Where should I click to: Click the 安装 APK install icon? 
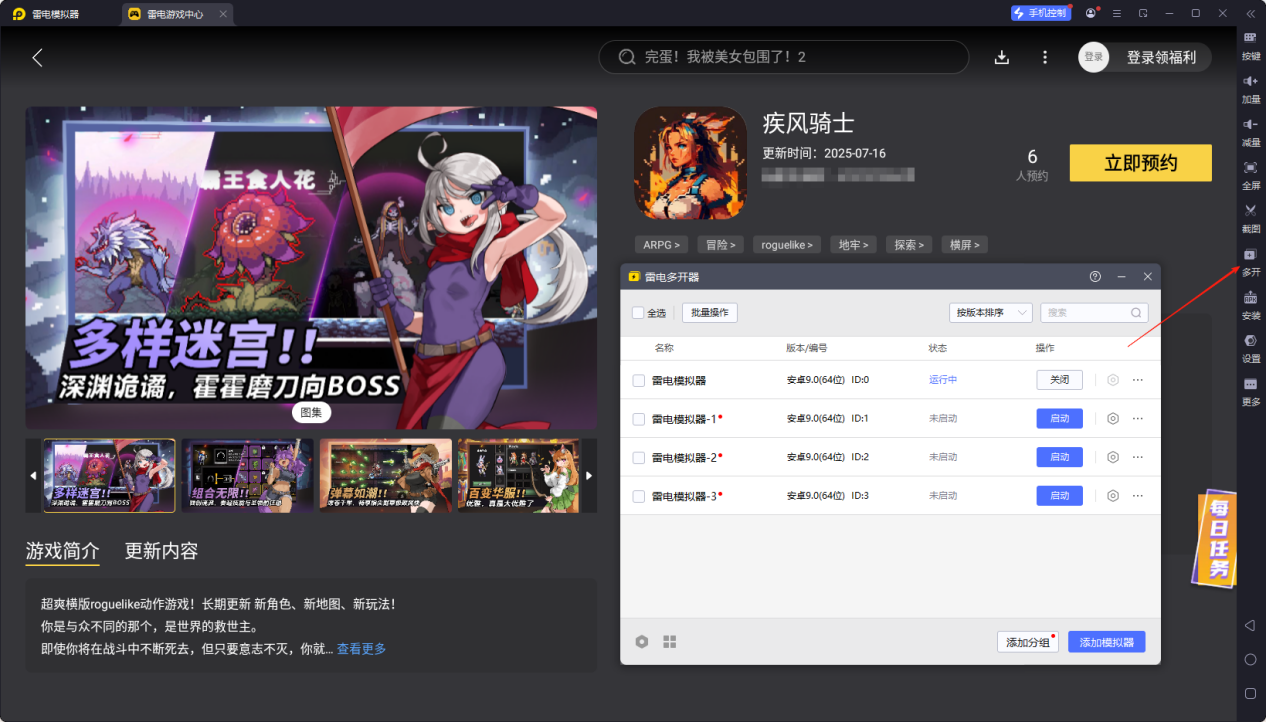(1250, 303)
